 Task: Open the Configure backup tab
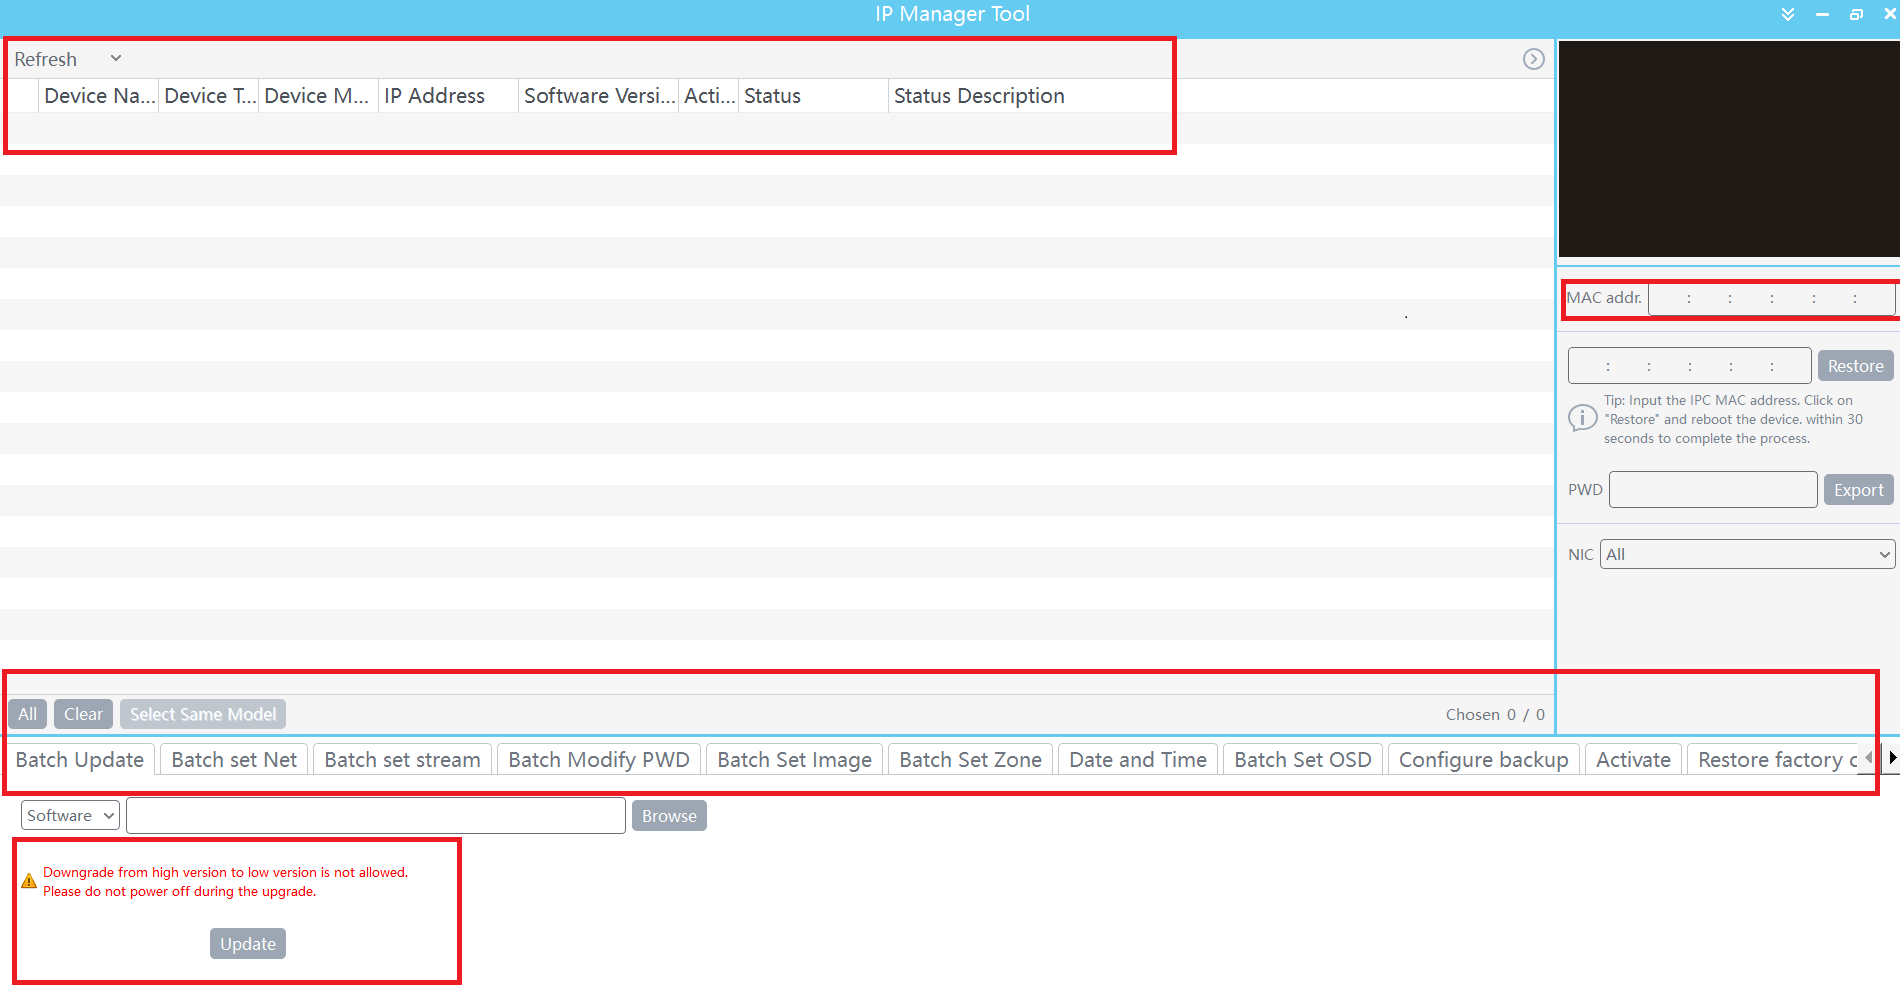click(1483, 759)
